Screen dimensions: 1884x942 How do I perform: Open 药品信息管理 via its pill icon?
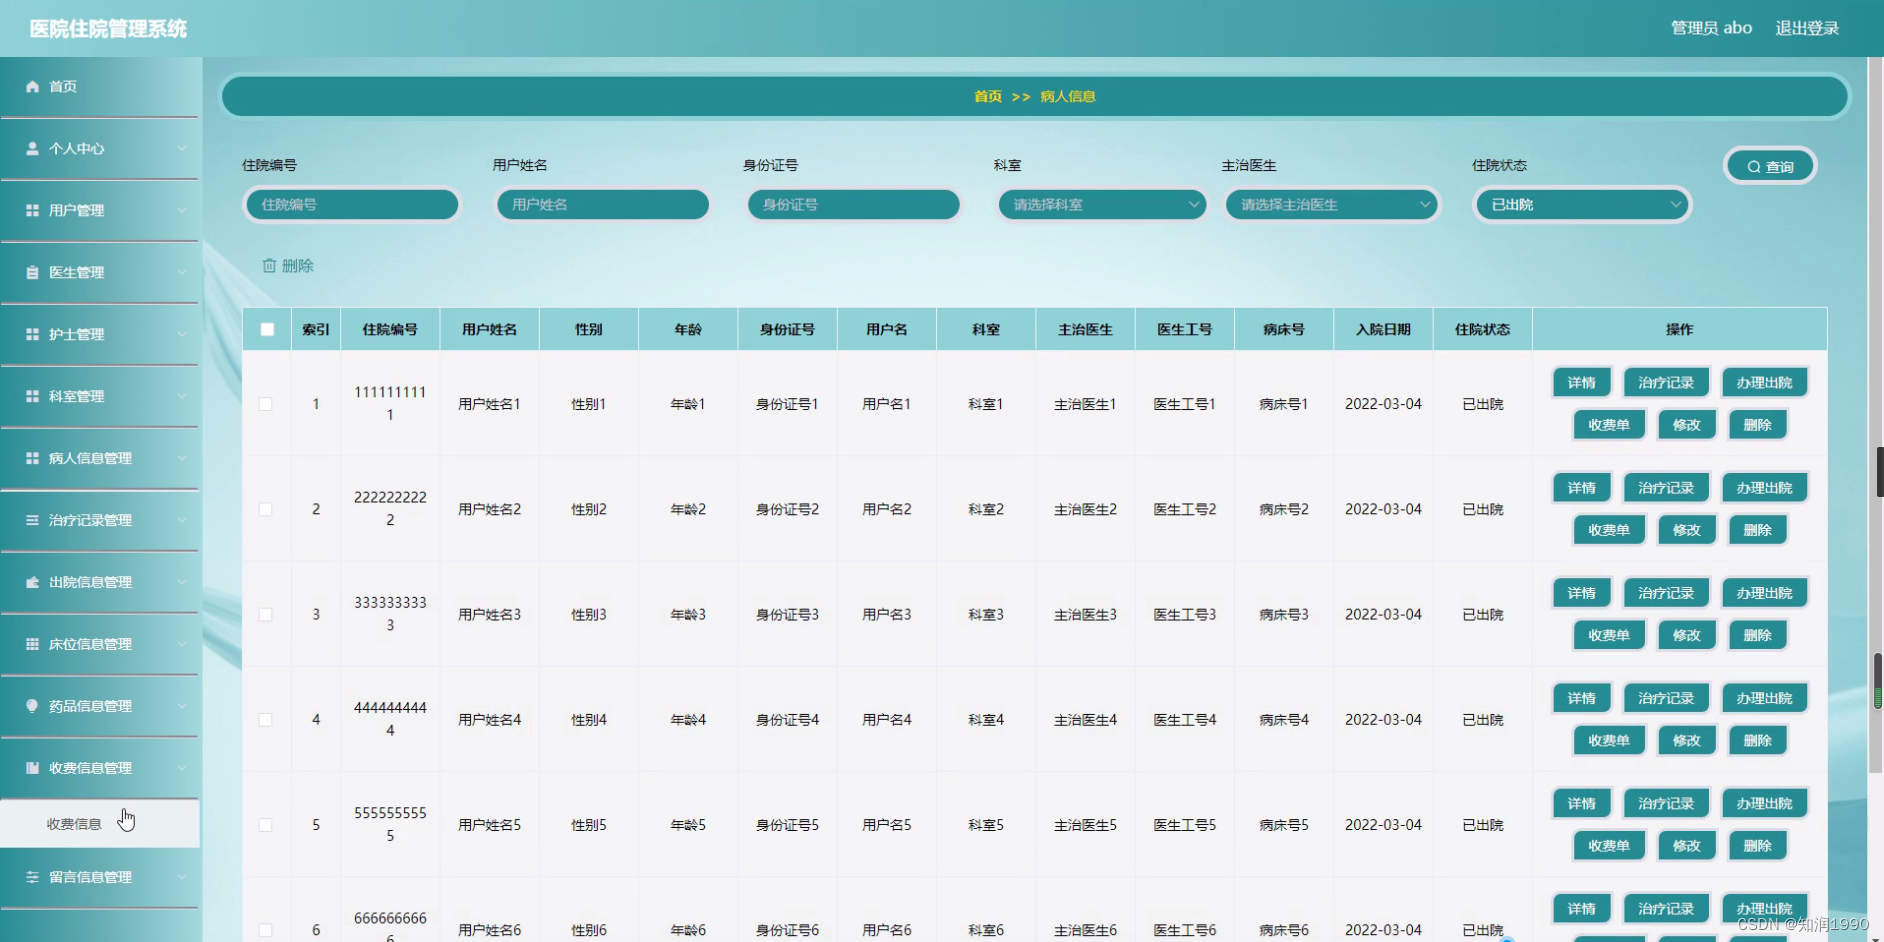pos(31,705)
